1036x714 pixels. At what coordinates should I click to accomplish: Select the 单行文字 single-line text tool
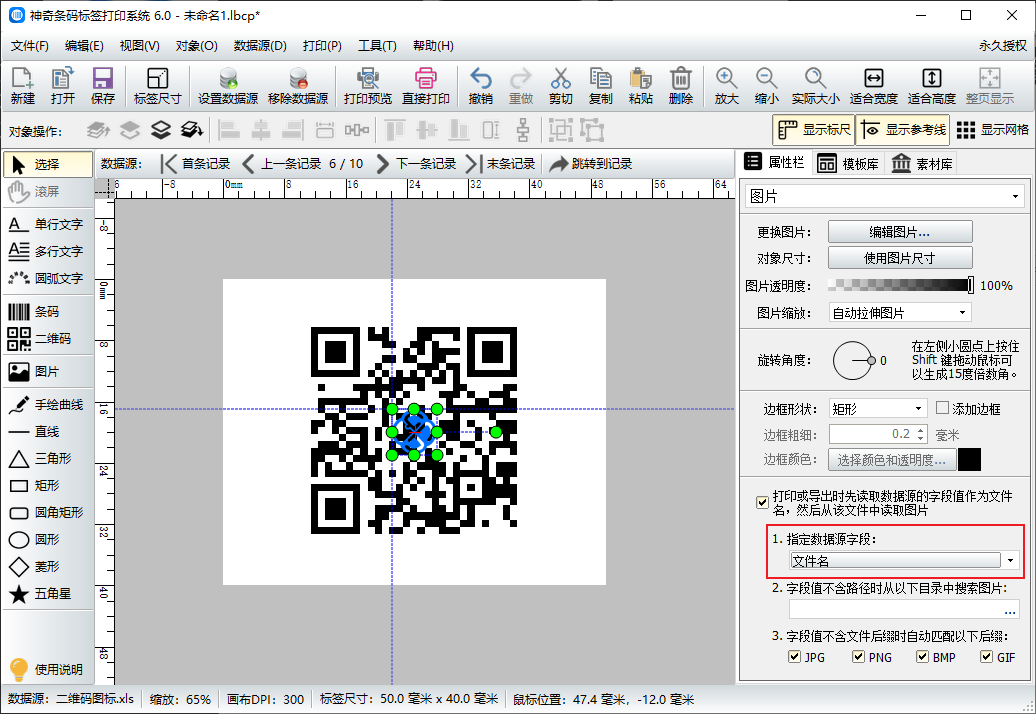47,225
